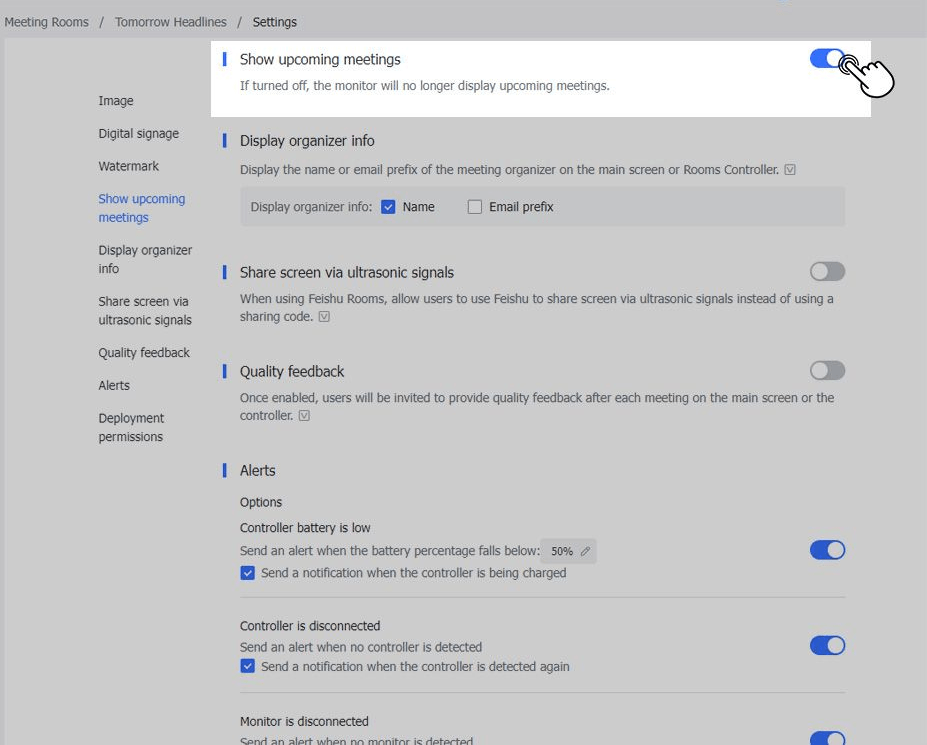Open Deployment permissions settings
The image size is (927, 745).
coord(131,427)
